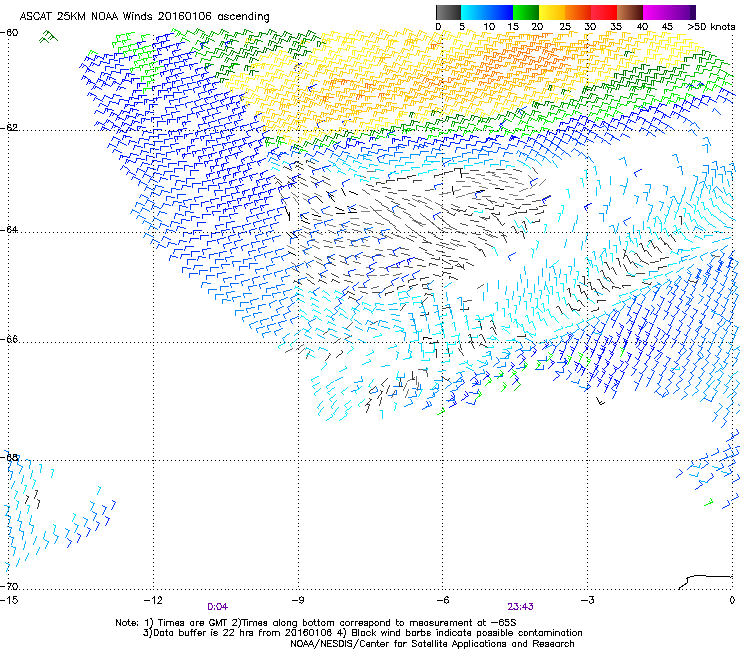Pick the brown 35-40 knots color segment
Screen dimensions: 740x650
point(630,12)
